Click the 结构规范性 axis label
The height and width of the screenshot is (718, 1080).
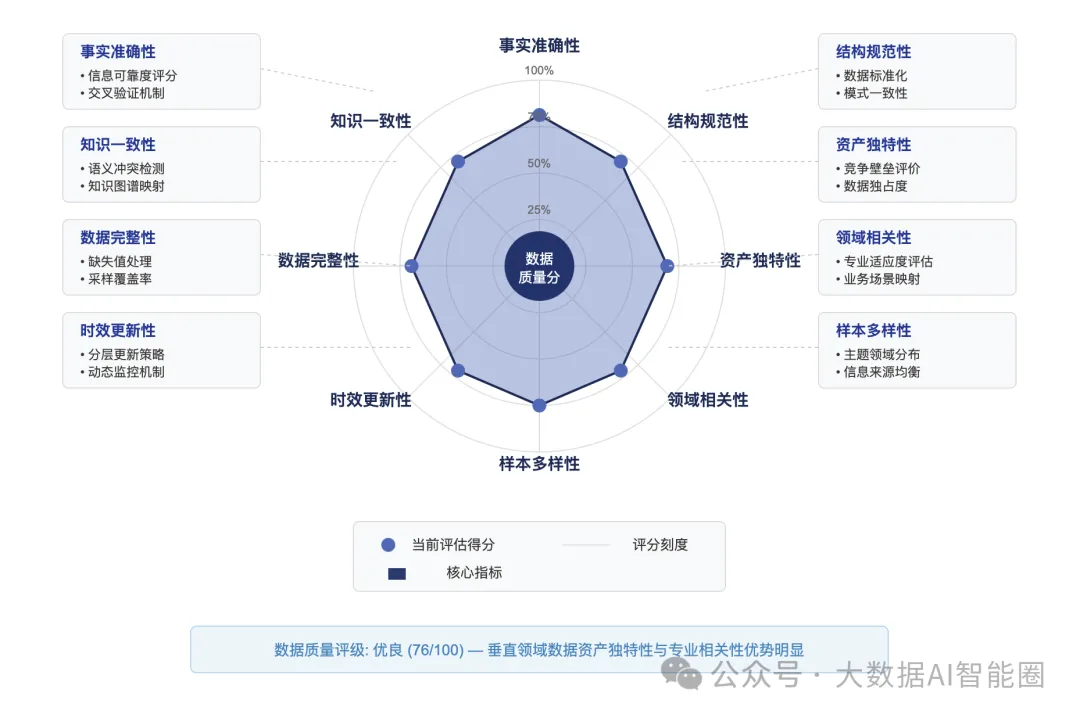[707, 121]
